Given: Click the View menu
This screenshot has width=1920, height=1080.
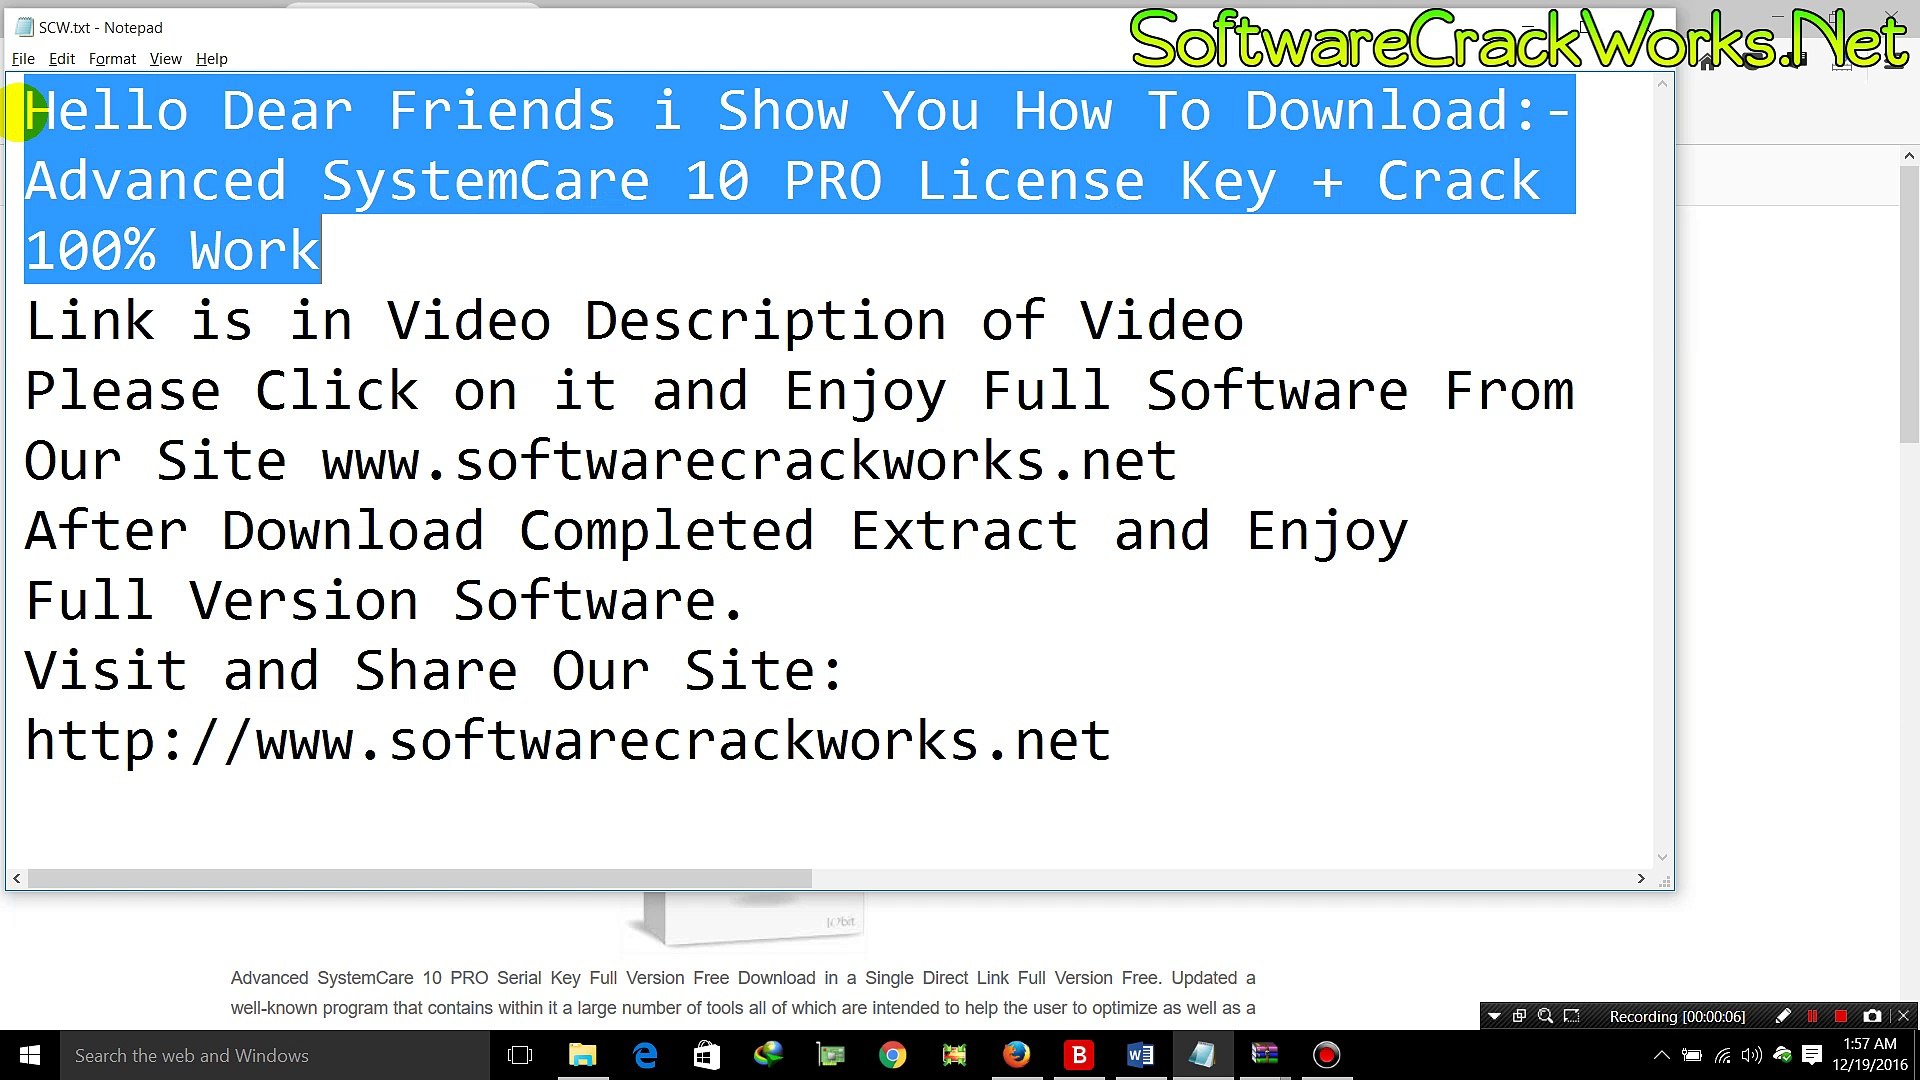Looking at the screenshot, I should coord(165,59).
